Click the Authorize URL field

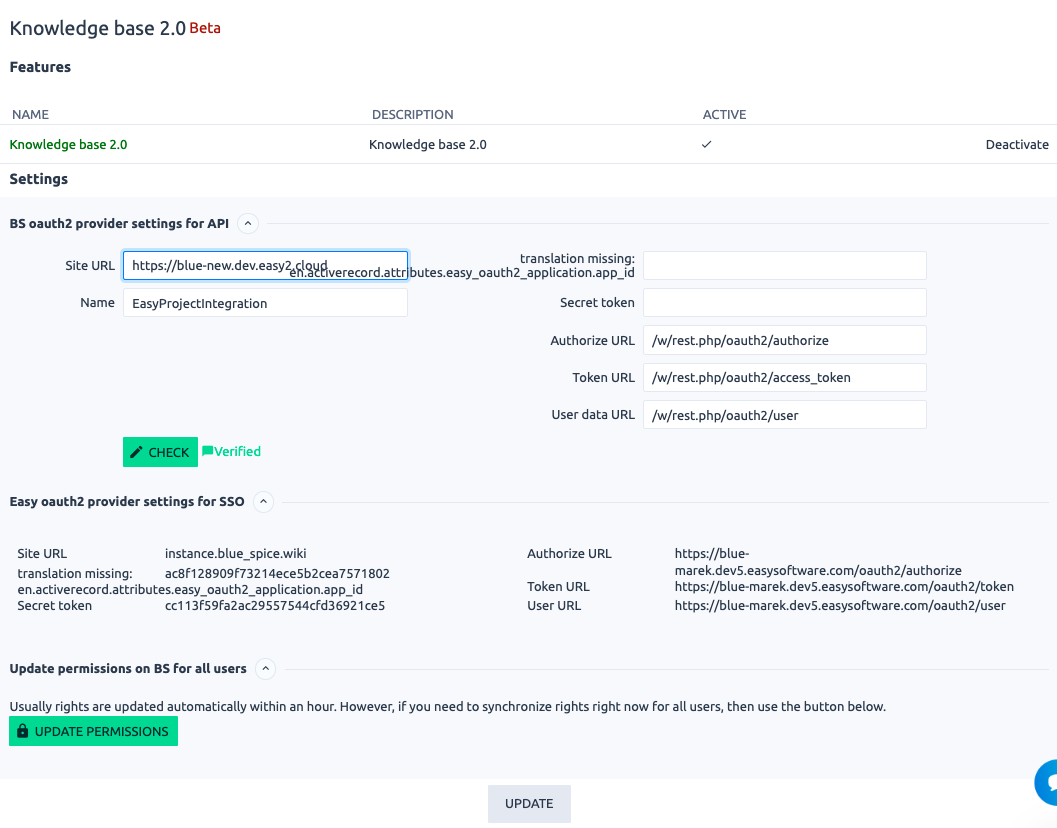785,340
